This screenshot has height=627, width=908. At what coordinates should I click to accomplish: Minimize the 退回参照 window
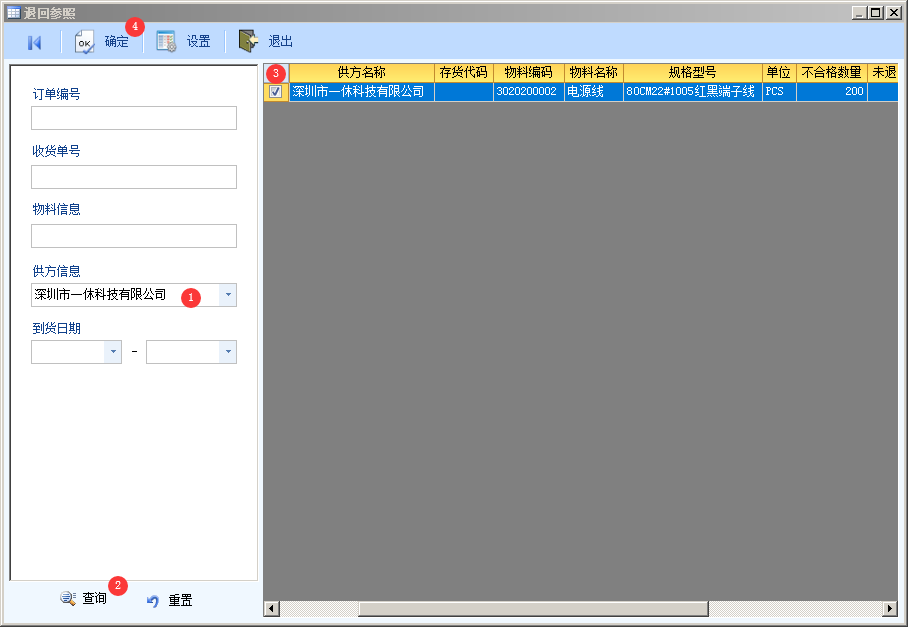pyautogui.click(x=859, y=12)
